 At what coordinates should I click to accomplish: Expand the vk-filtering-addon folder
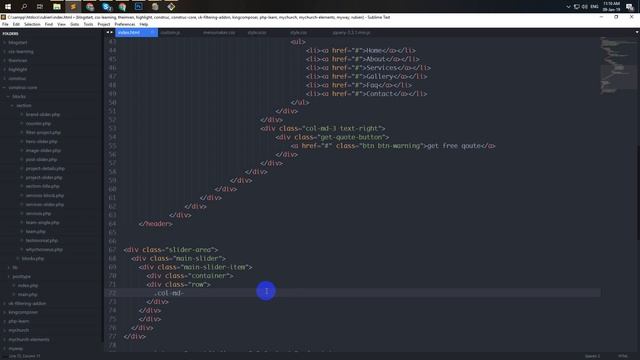(27, 303)
